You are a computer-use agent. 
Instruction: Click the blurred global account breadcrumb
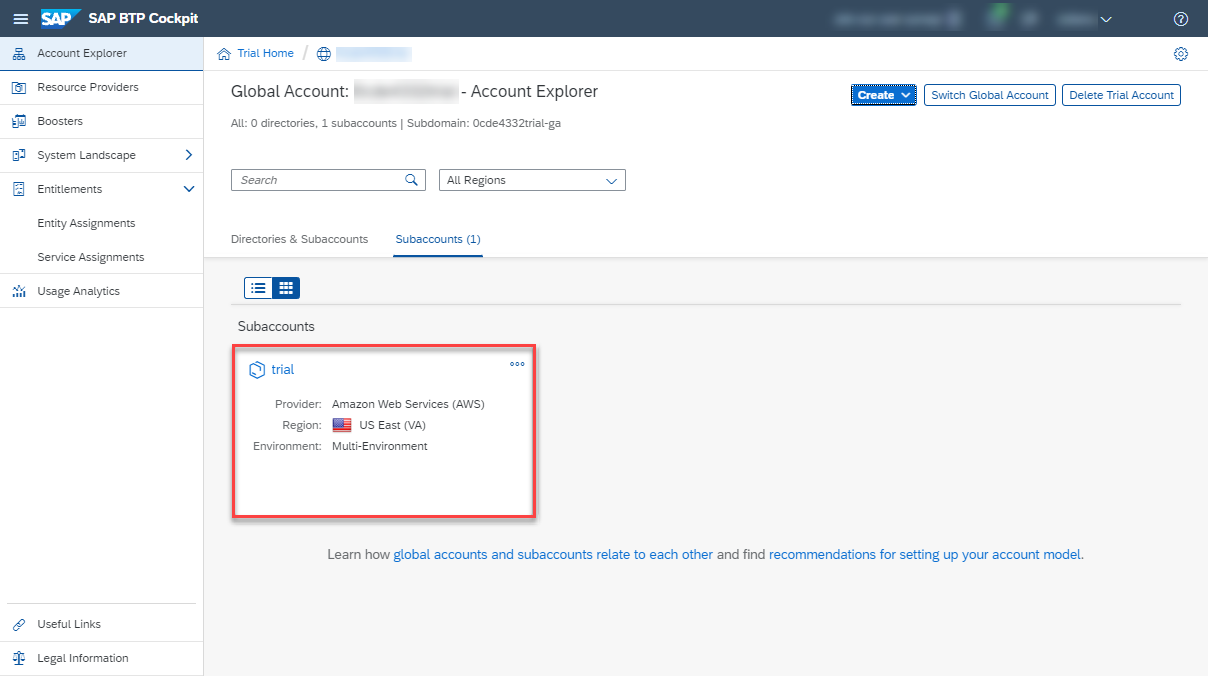pos(373,54)
